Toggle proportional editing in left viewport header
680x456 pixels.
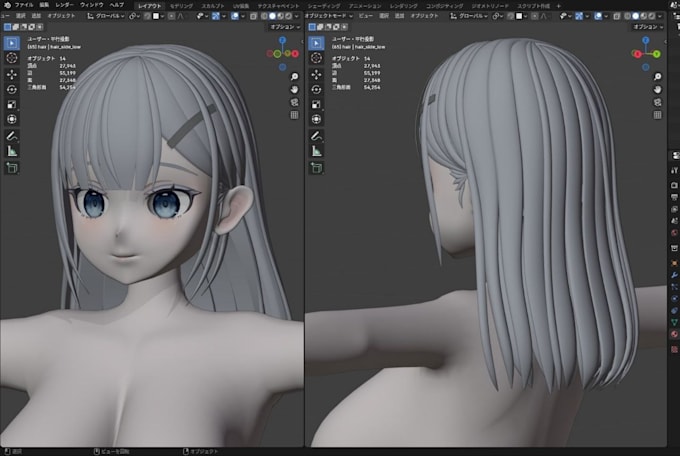[172, 16]
